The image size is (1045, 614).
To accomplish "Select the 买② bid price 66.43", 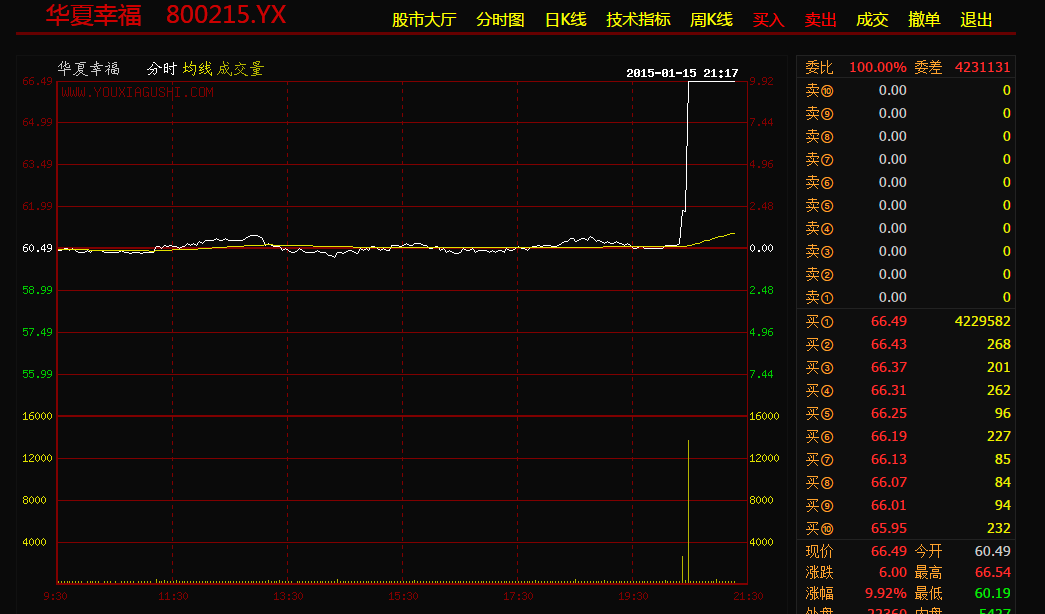I will tap(889, 344).
